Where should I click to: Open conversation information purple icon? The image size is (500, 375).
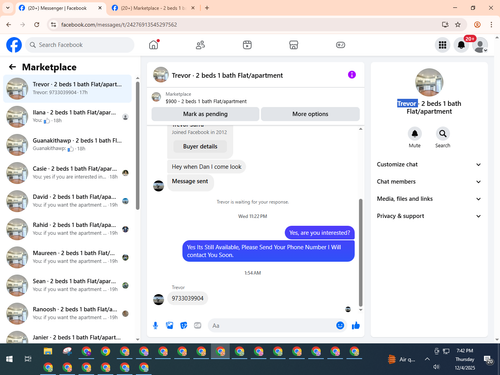click(352, 75)
